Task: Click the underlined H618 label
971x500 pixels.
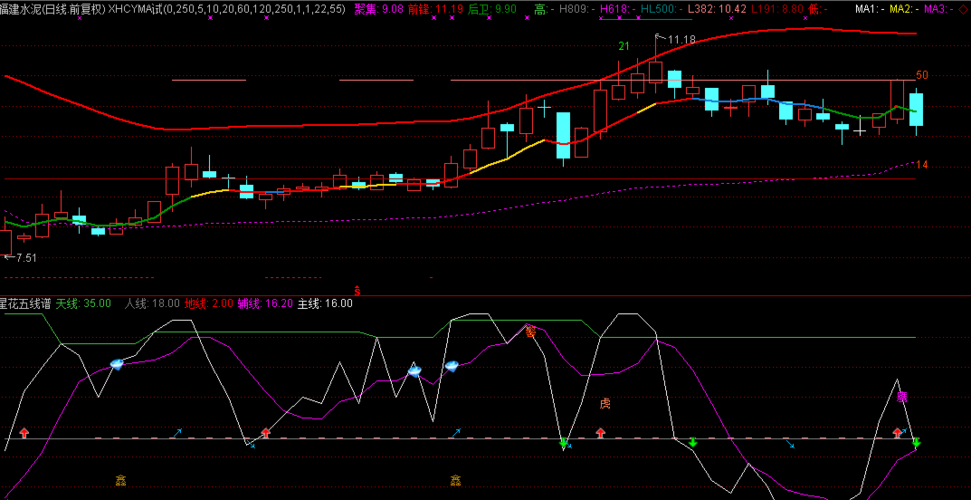Action: pyautogui.click(x=619, y=9)
